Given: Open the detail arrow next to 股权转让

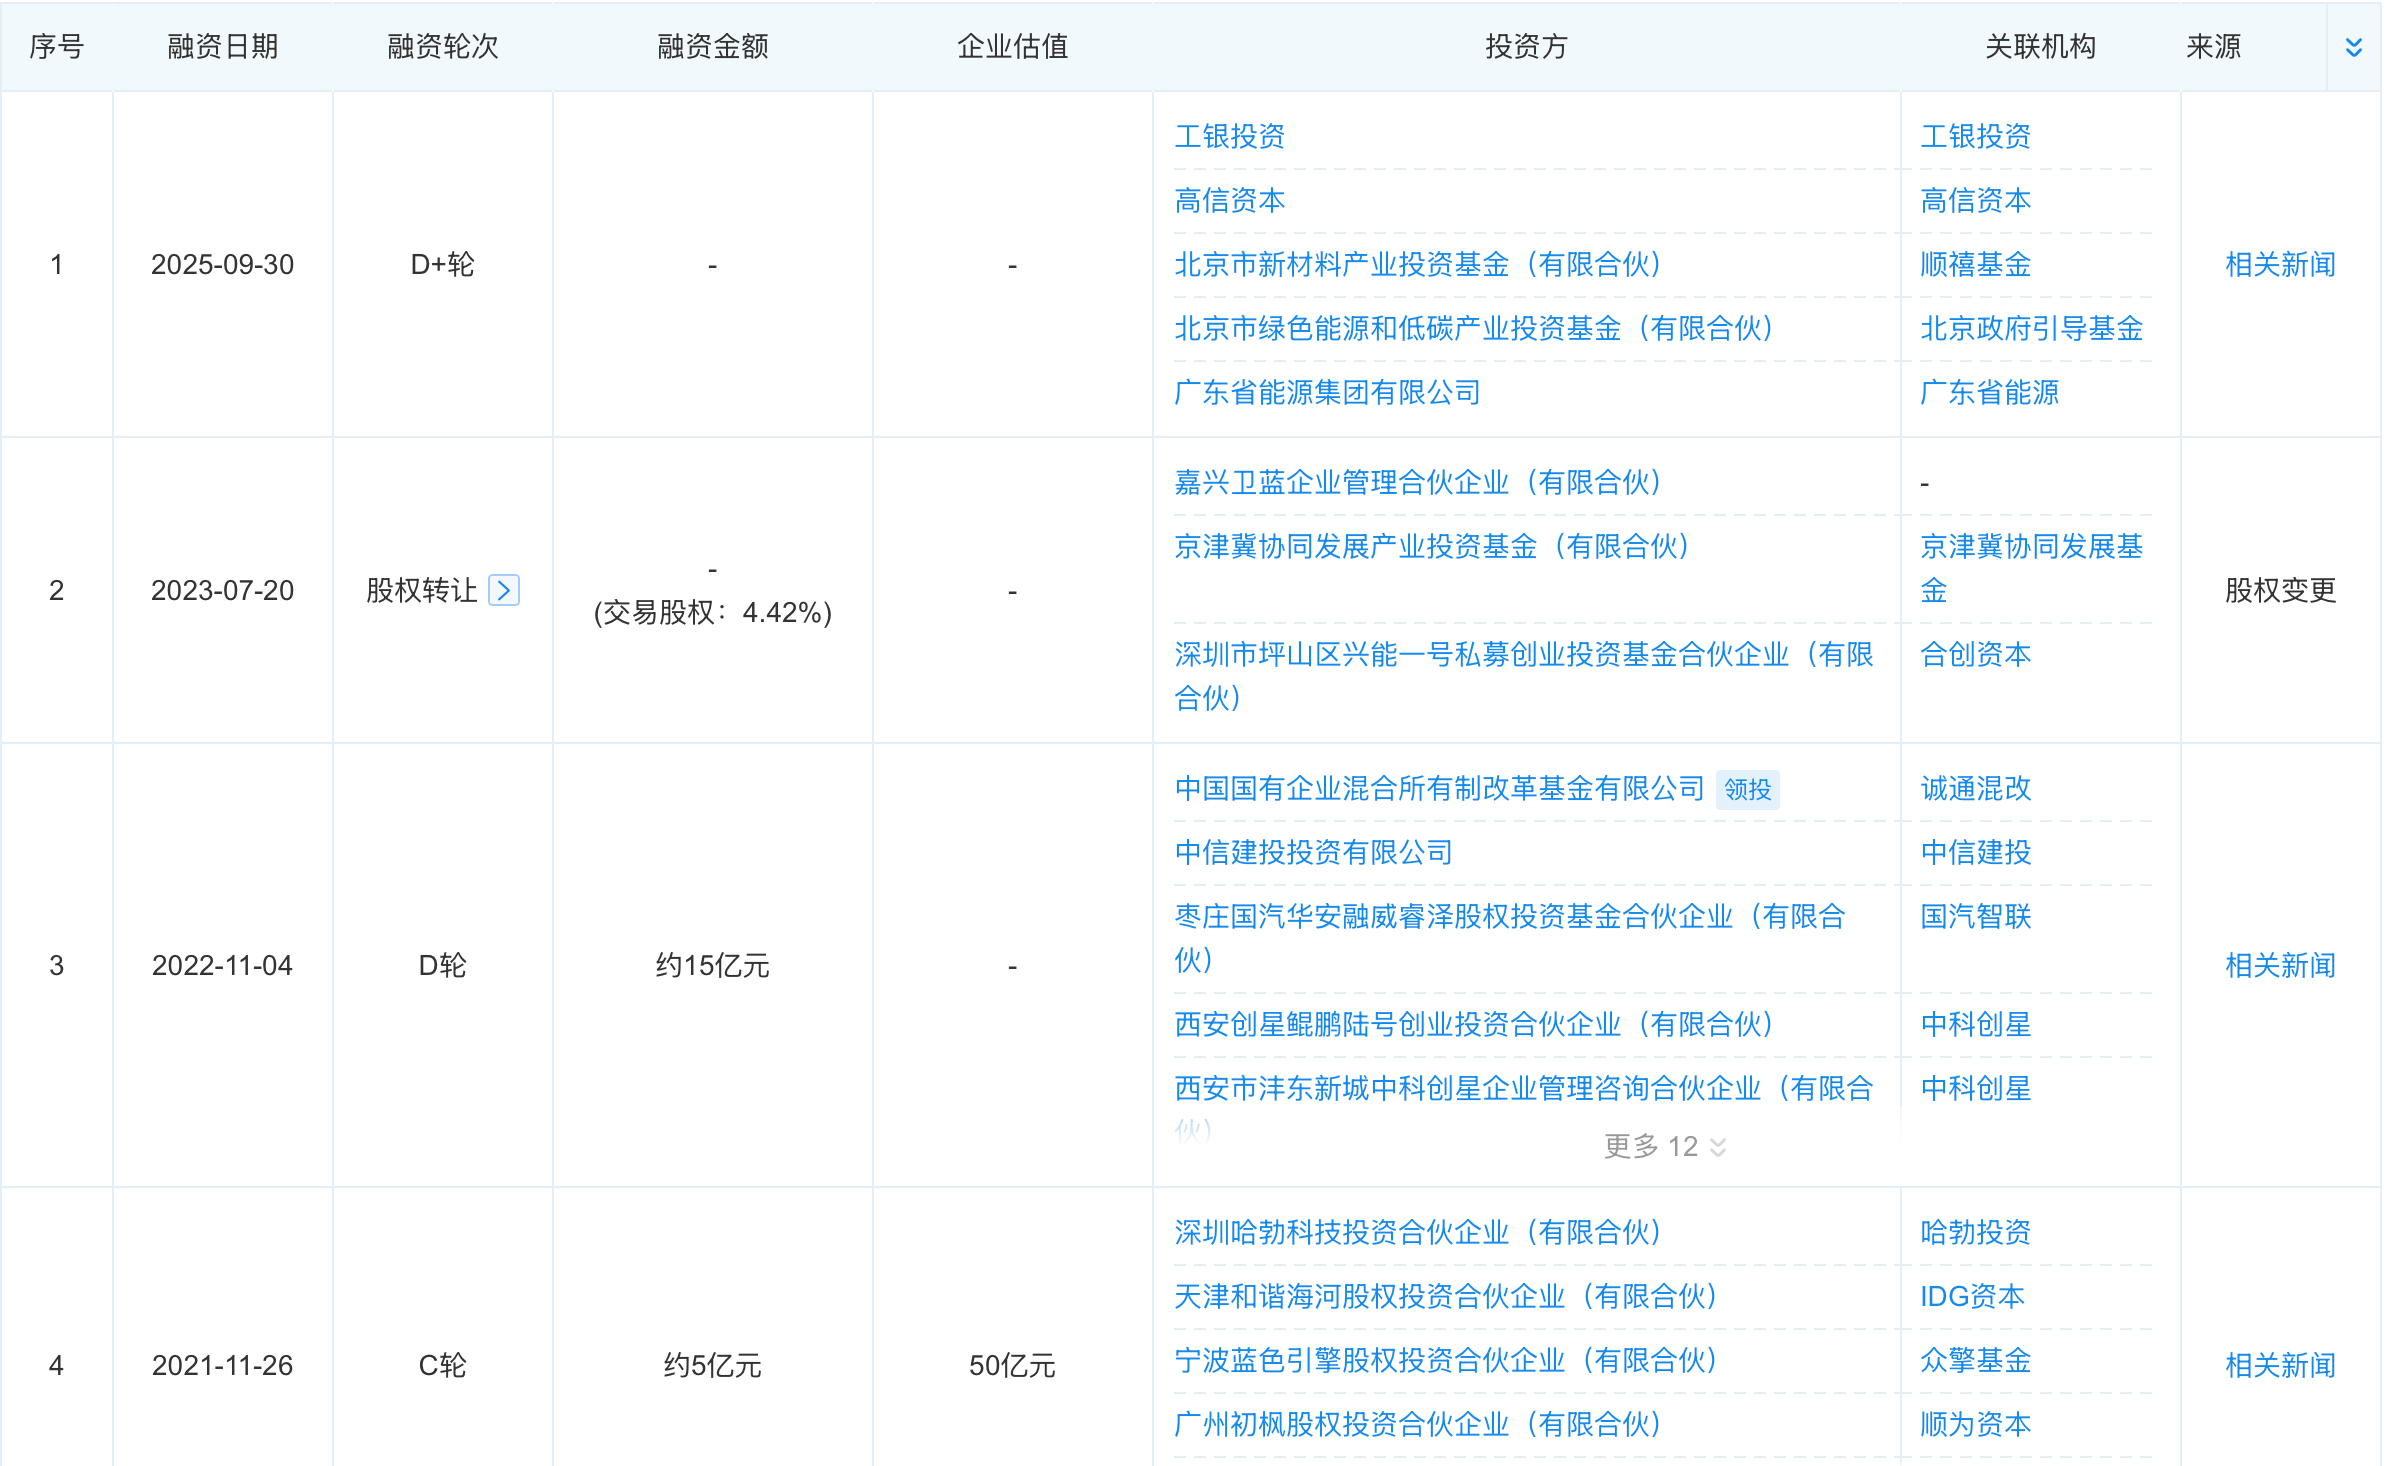Looking at the screenshot, I should pos(504,591).
